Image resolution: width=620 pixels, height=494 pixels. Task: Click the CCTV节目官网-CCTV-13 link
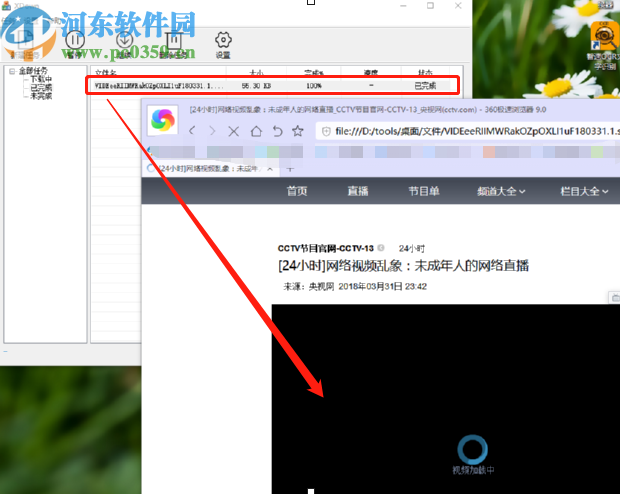[x=325, y=248]
